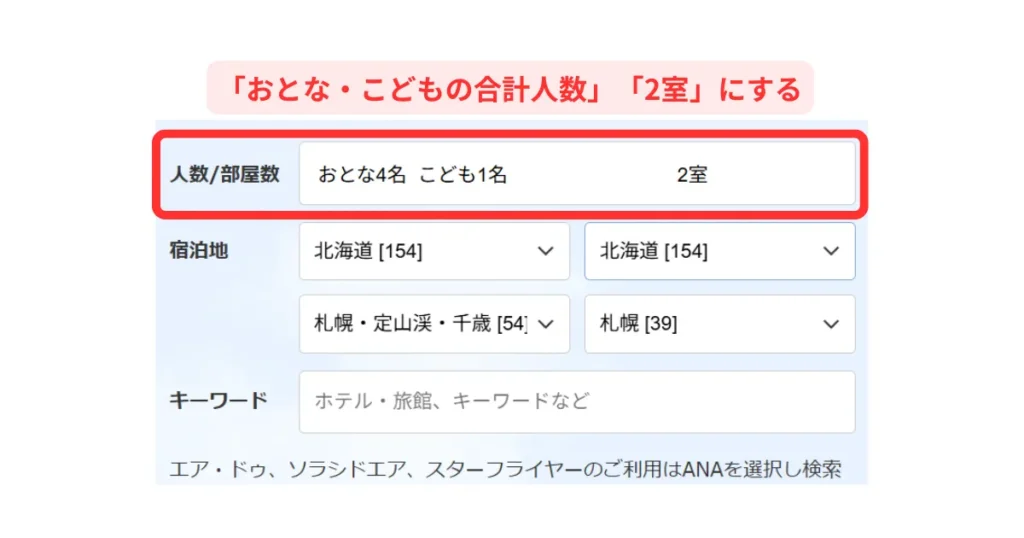Viewport: 1024px width, 538px height.
Task: Click the おとな4名 adult count text
Action: point(362,175)
